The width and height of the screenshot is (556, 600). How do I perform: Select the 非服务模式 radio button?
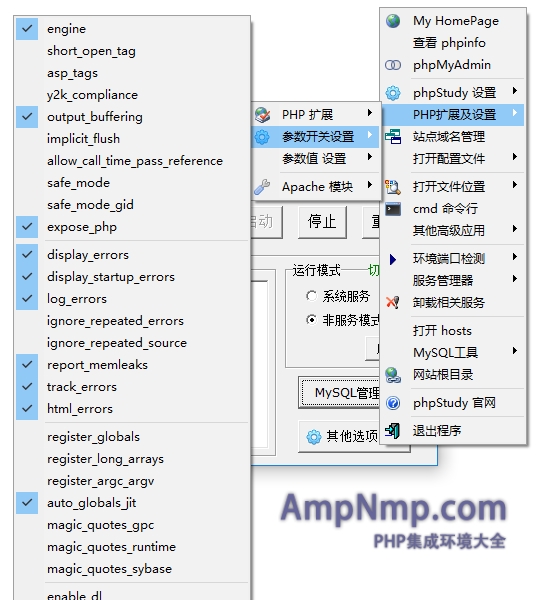[311, 320]
